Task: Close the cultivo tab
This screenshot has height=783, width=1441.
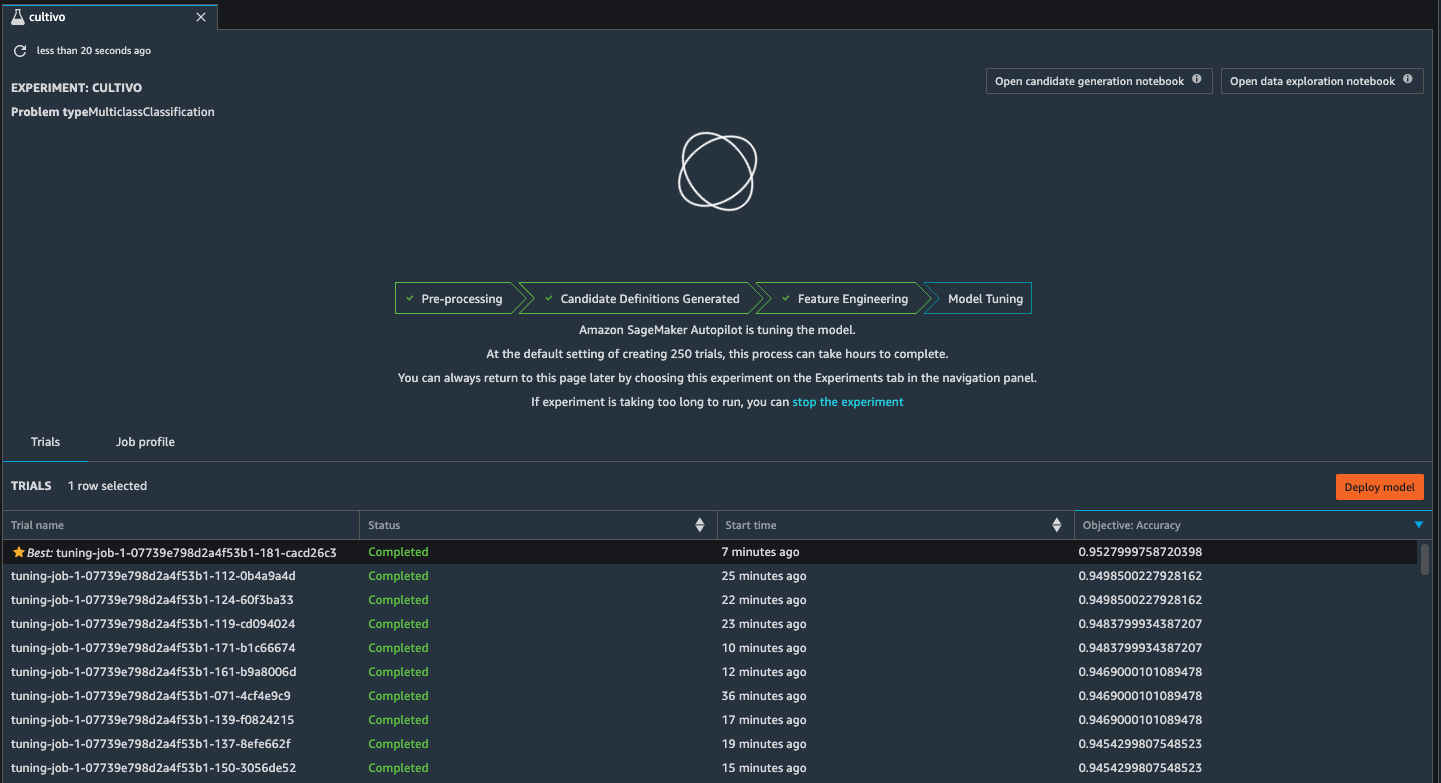Action: [201, 17]
